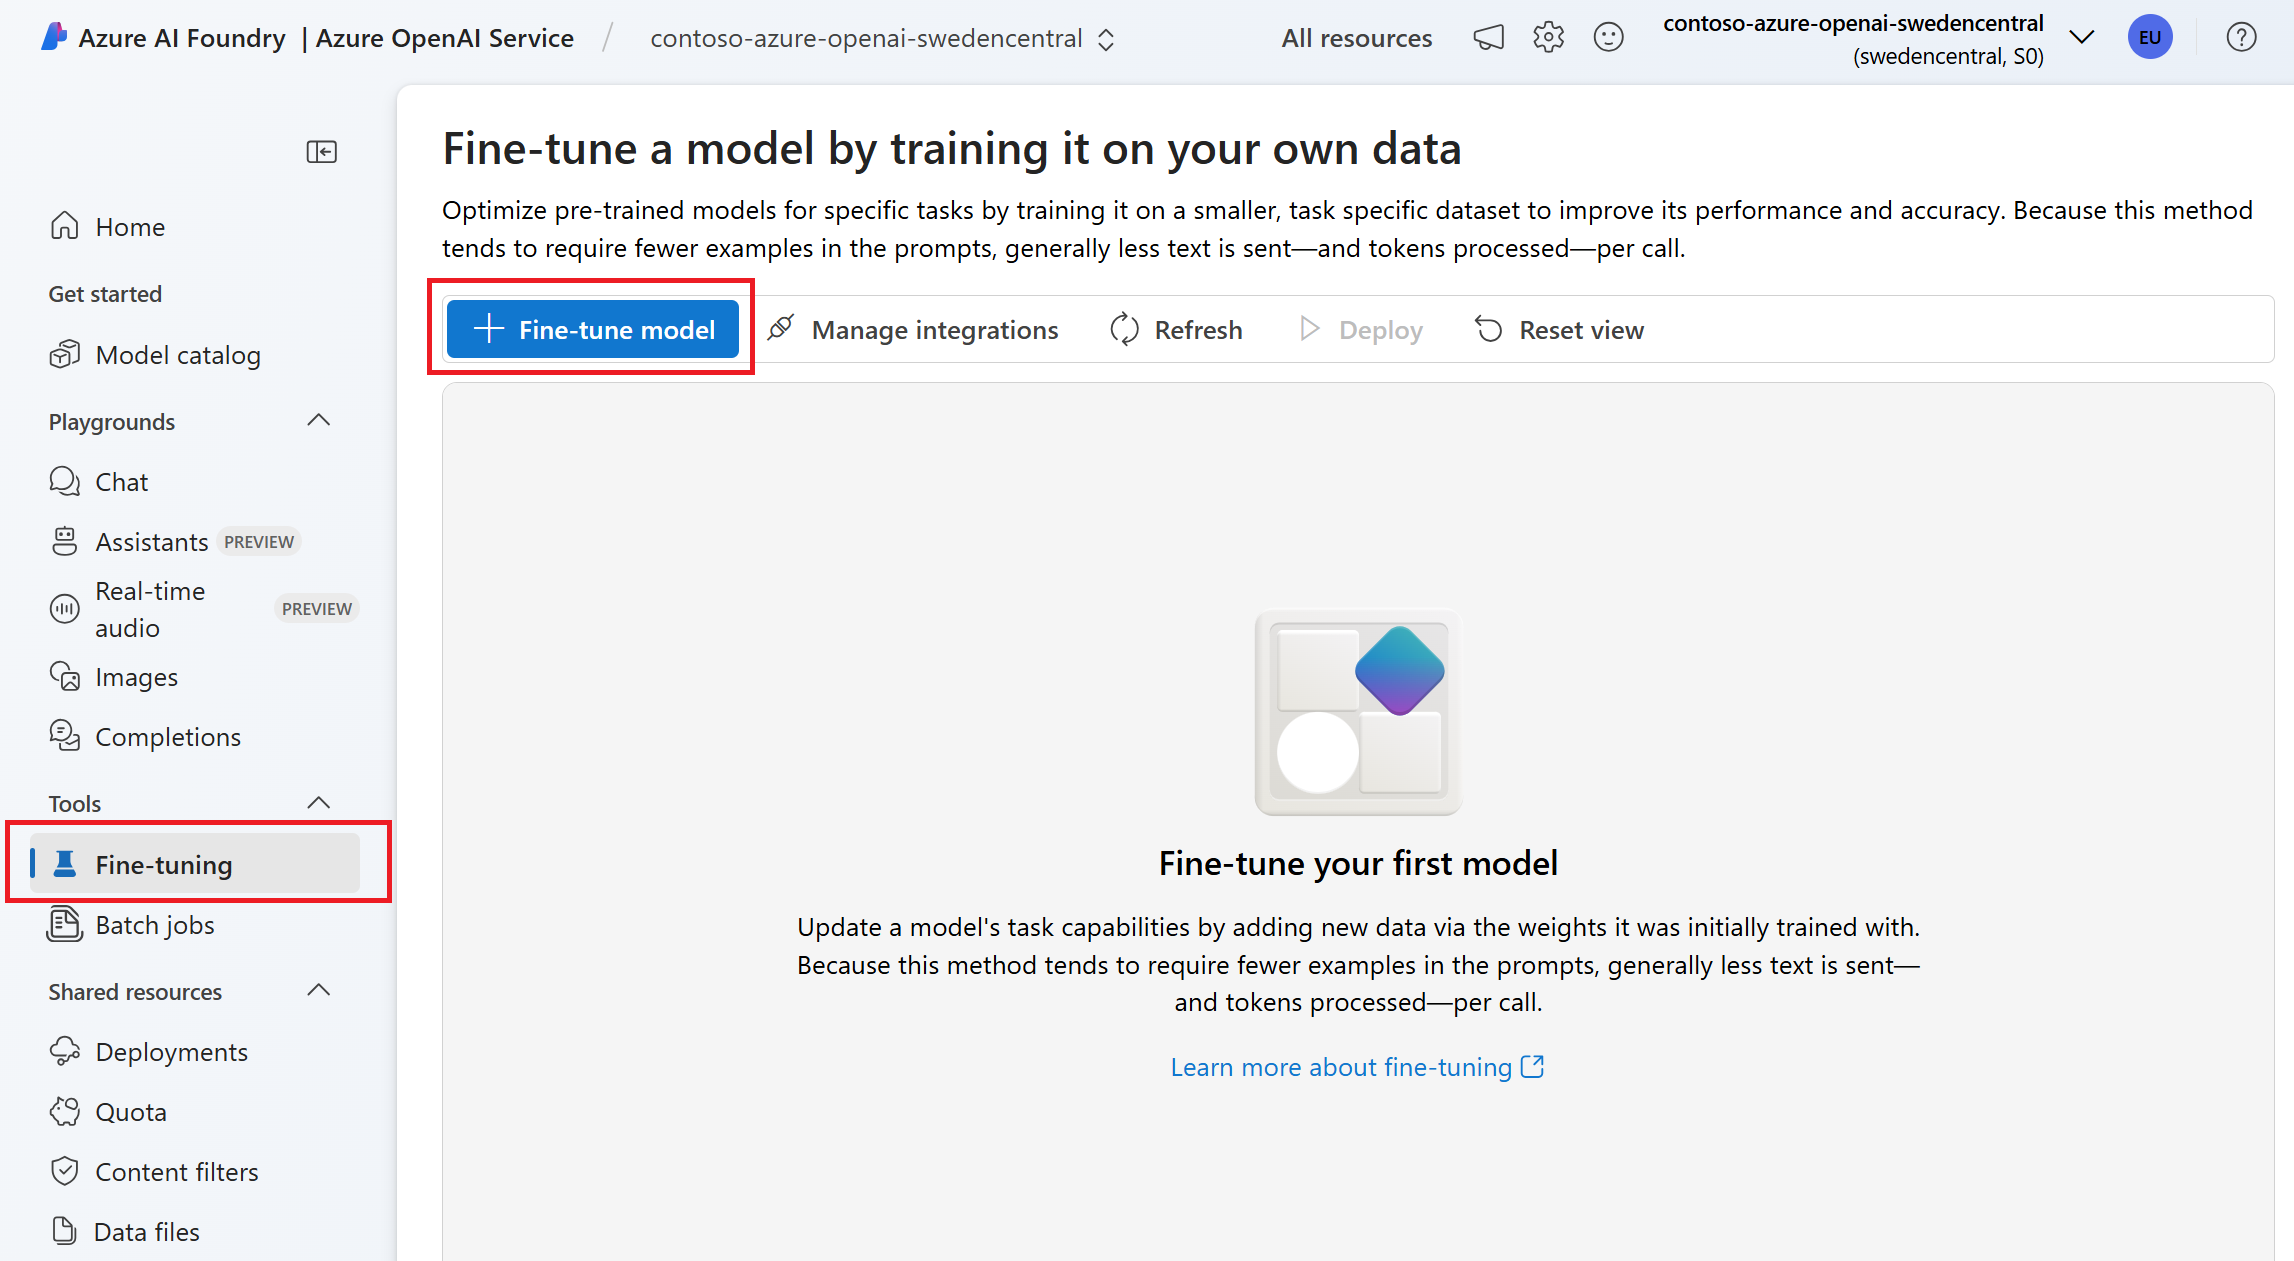Collapse the left sidebar panel icon
The image size is (2294, 1261).
[x=321, y=152]
